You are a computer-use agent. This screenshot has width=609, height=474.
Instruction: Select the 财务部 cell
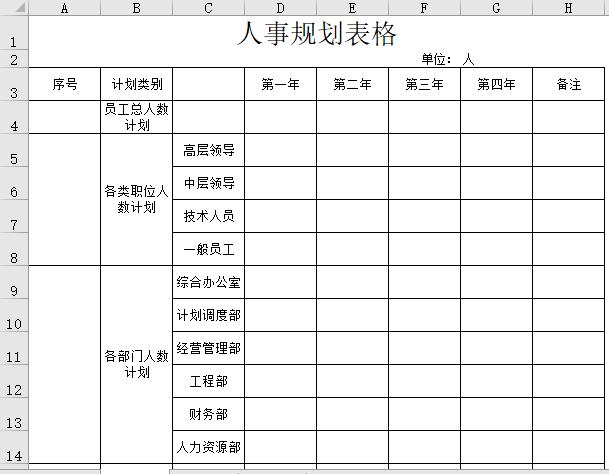[x=208, y=414]
